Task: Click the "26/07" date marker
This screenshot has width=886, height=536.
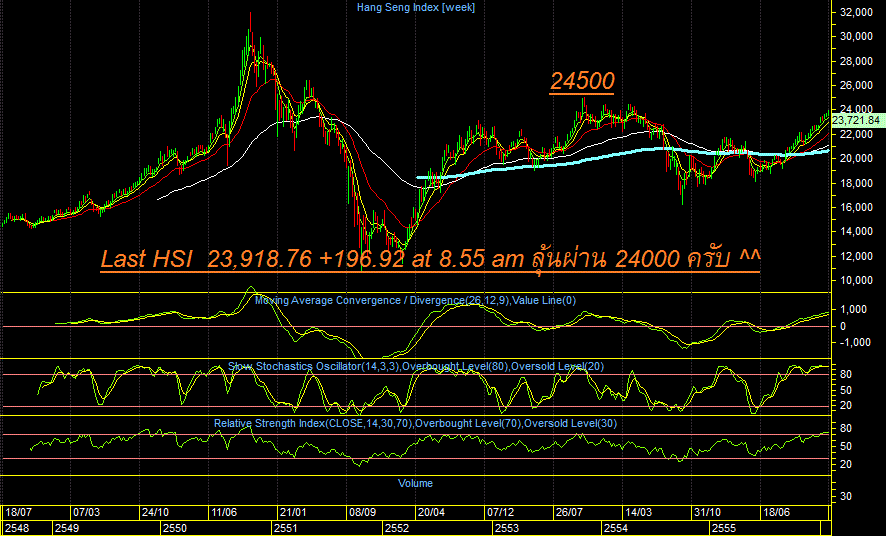Action: point(569,512)
